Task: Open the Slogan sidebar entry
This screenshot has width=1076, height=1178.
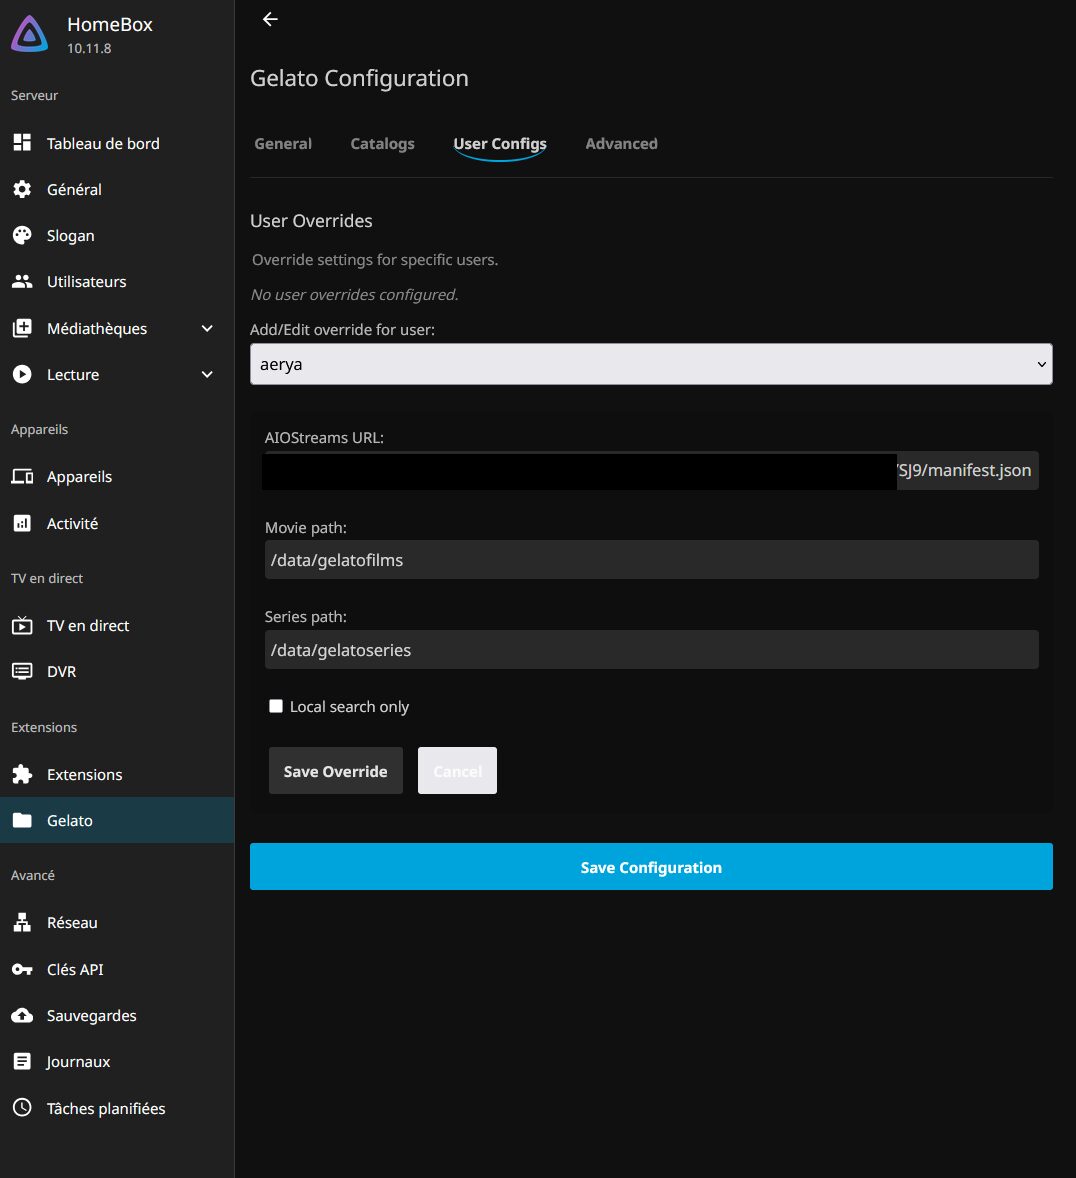Action: tap(117, 235)
